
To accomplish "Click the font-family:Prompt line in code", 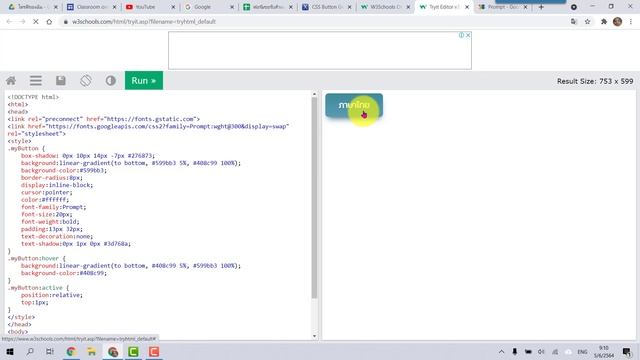I will (x=53, y=207).
